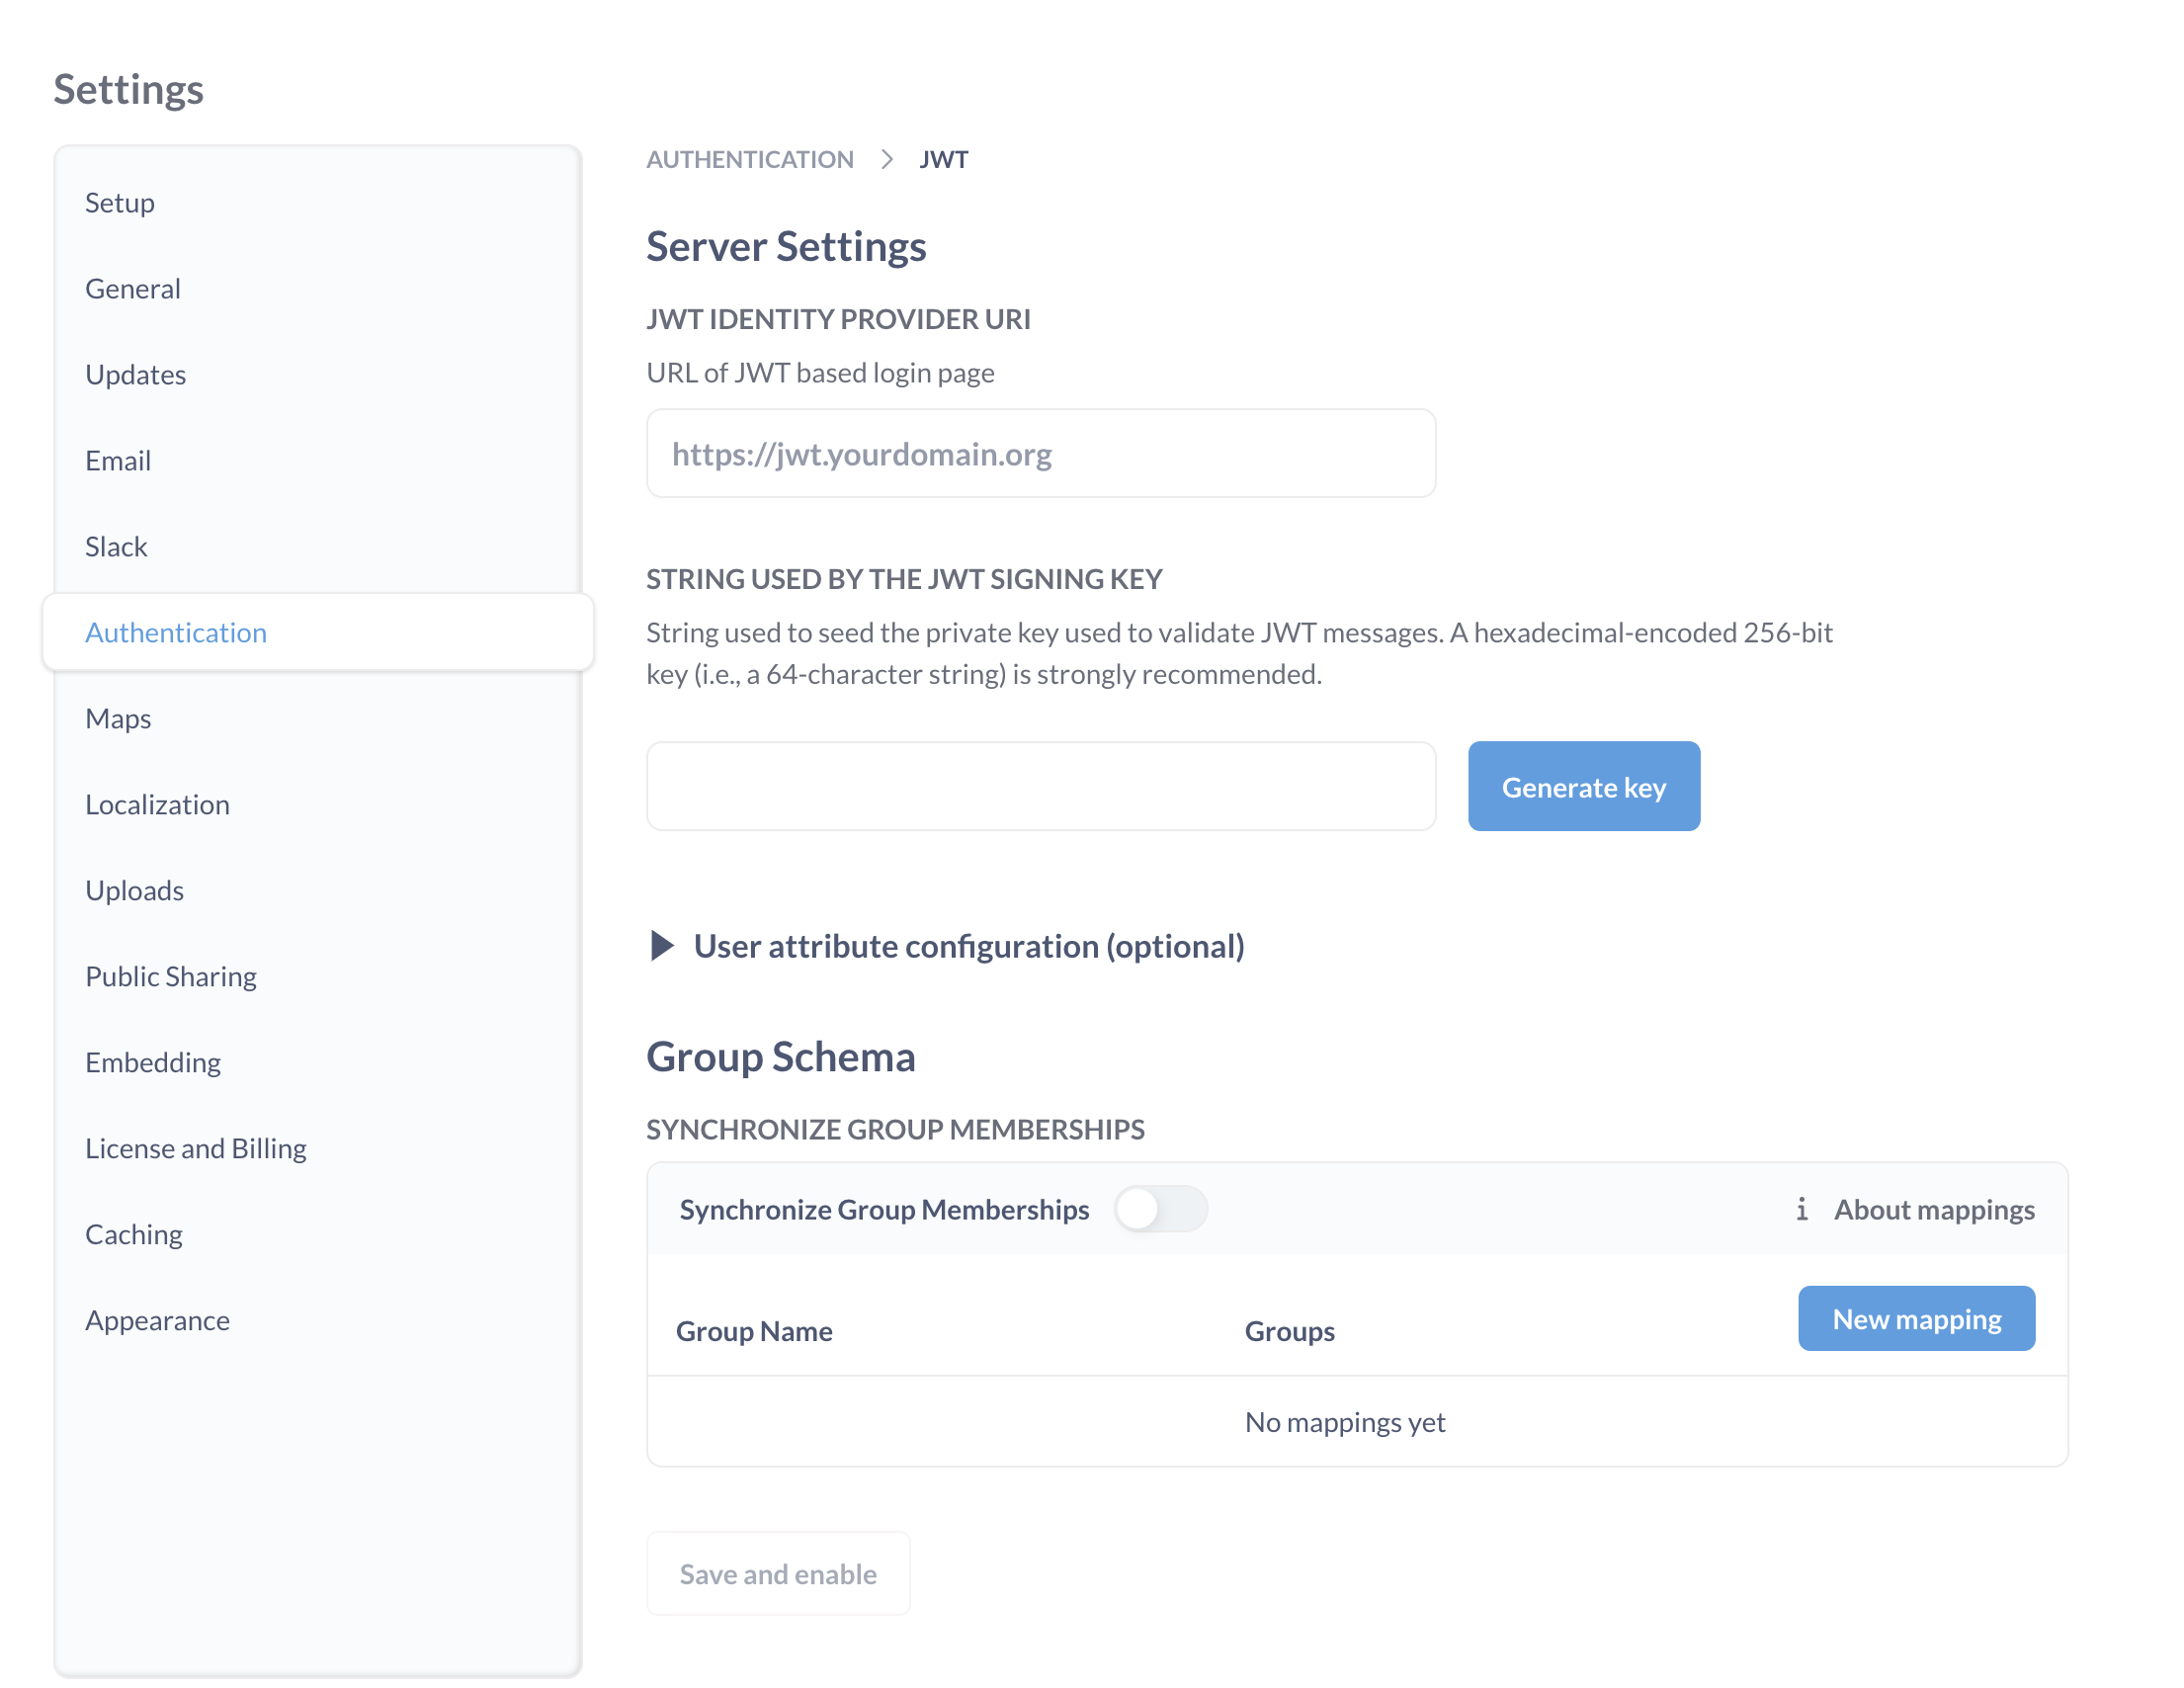
Task: Click the JWT Identity Provider URI field
Action: (x=1040, y=453)
